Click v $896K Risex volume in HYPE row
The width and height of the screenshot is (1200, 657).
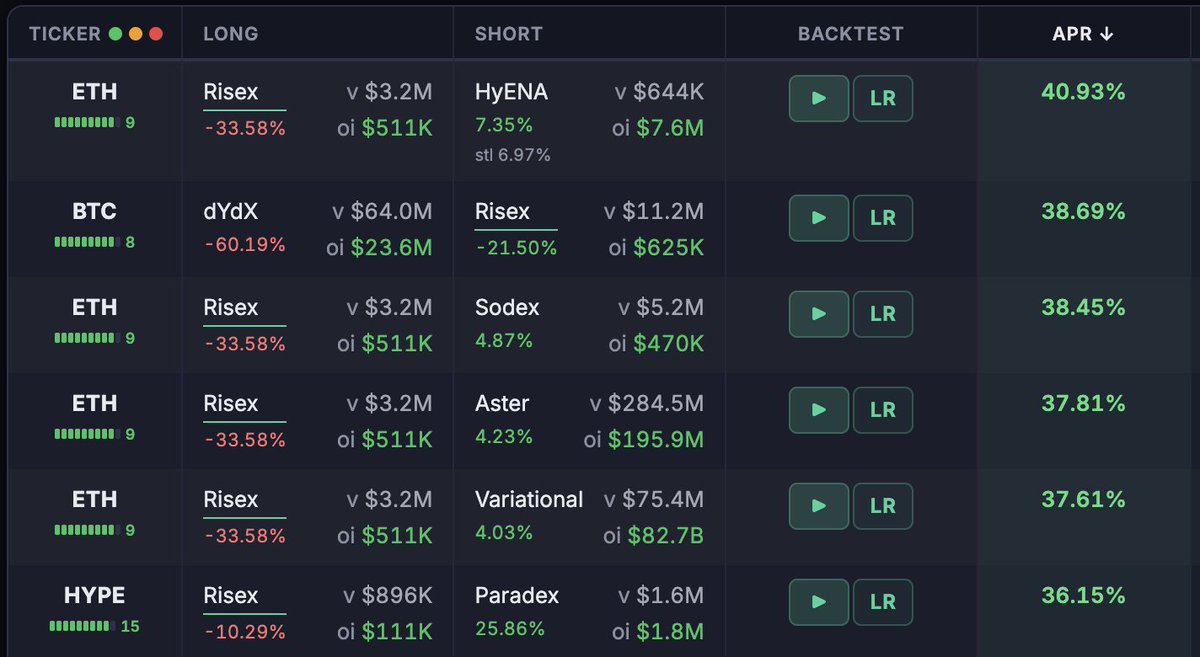click(x=388, y=596)
